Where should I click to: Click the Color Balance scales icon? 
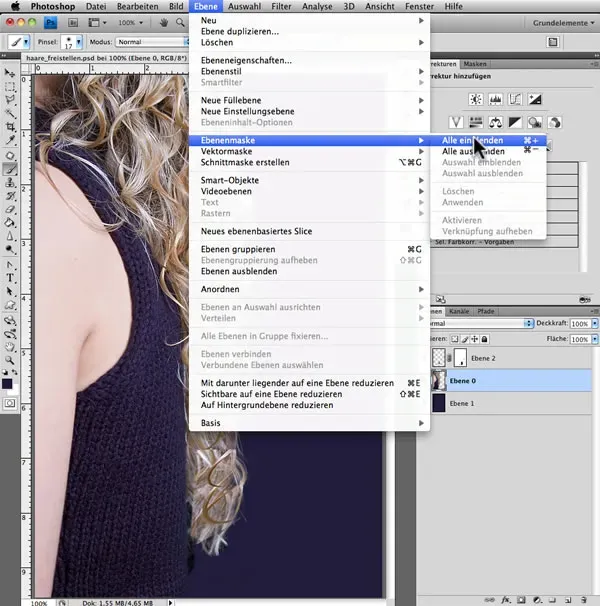pyautogui.click(x=494, y=121)
